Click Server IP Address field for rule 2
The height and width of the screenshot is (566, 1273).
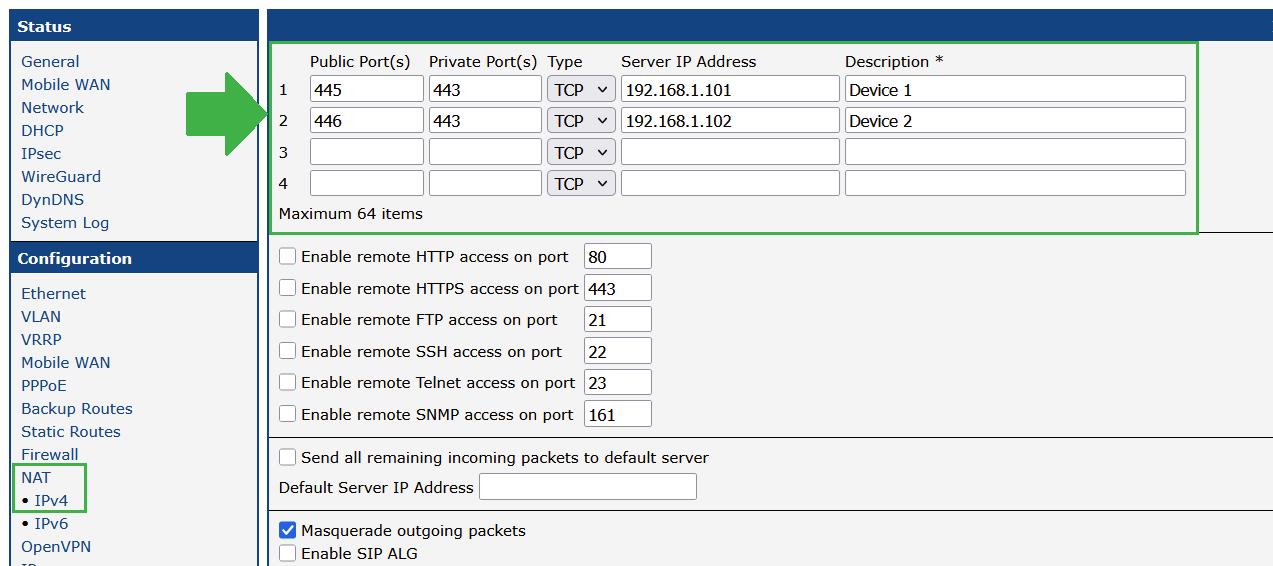pos(730,121)
